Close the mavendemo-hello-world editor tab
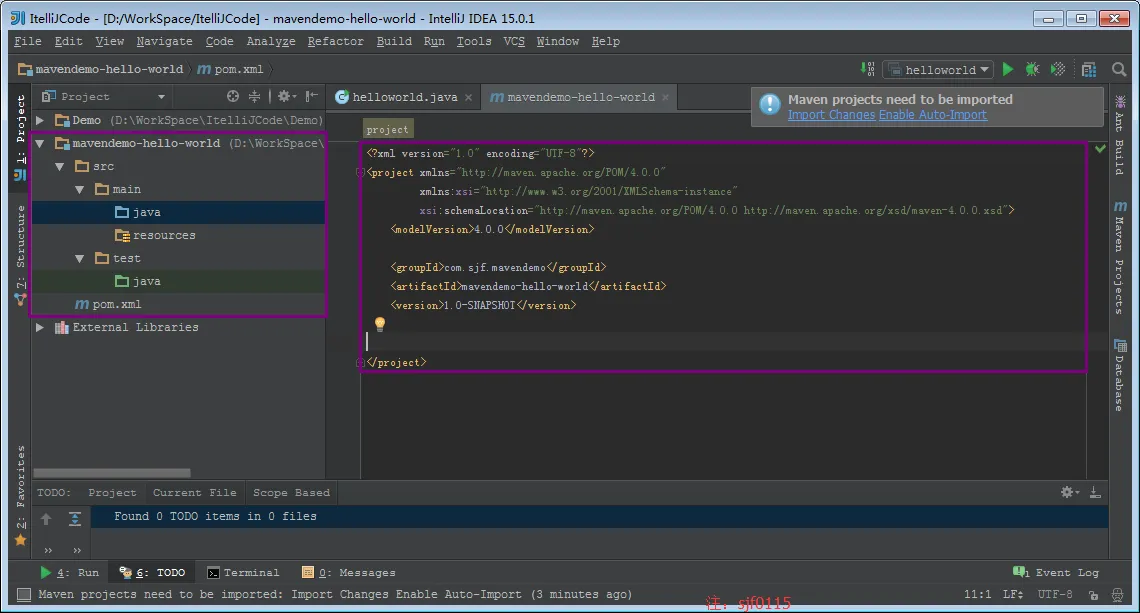The image size is (1140, 613). [665, 97]
